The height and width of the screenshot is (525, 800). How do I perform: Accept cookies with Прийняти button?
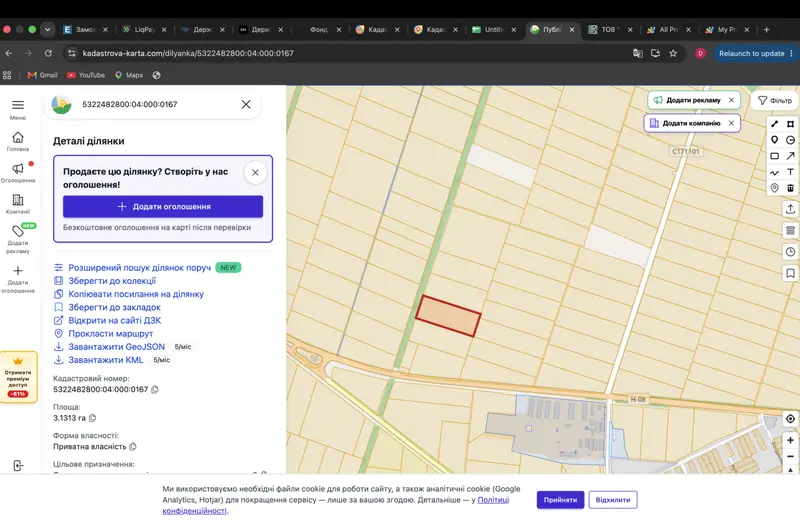pyautogui.click(x=560, y=499)
